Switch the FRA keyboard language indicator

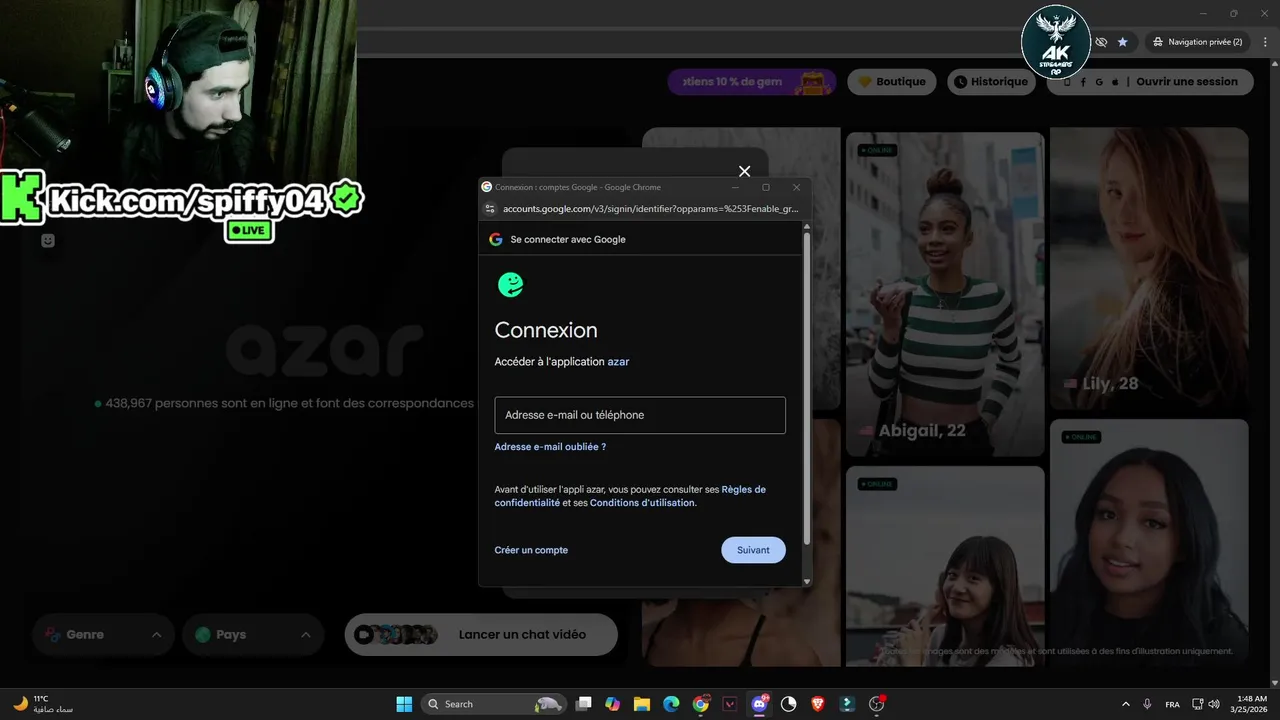1172,704
